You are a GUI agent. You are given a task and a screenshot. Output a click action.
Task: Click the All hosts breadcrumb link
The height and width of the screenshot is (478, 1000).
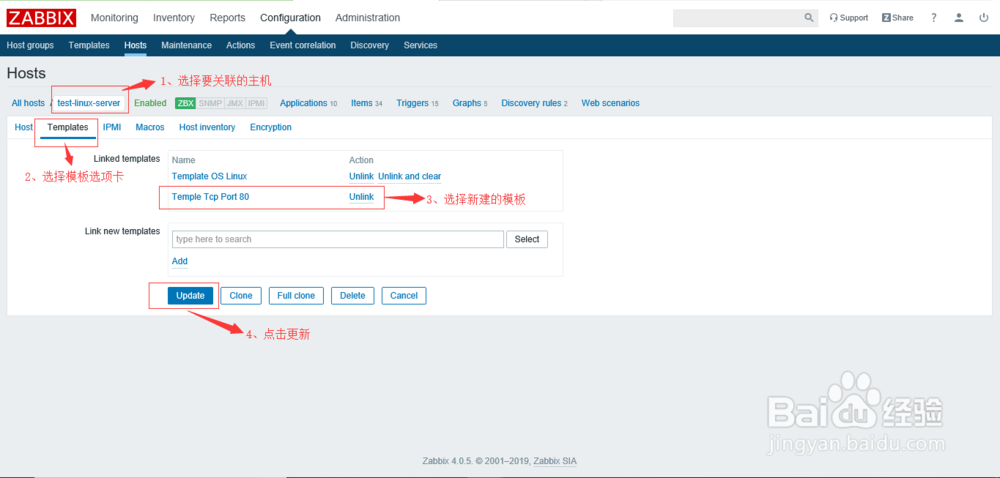[x=28, y=103]
